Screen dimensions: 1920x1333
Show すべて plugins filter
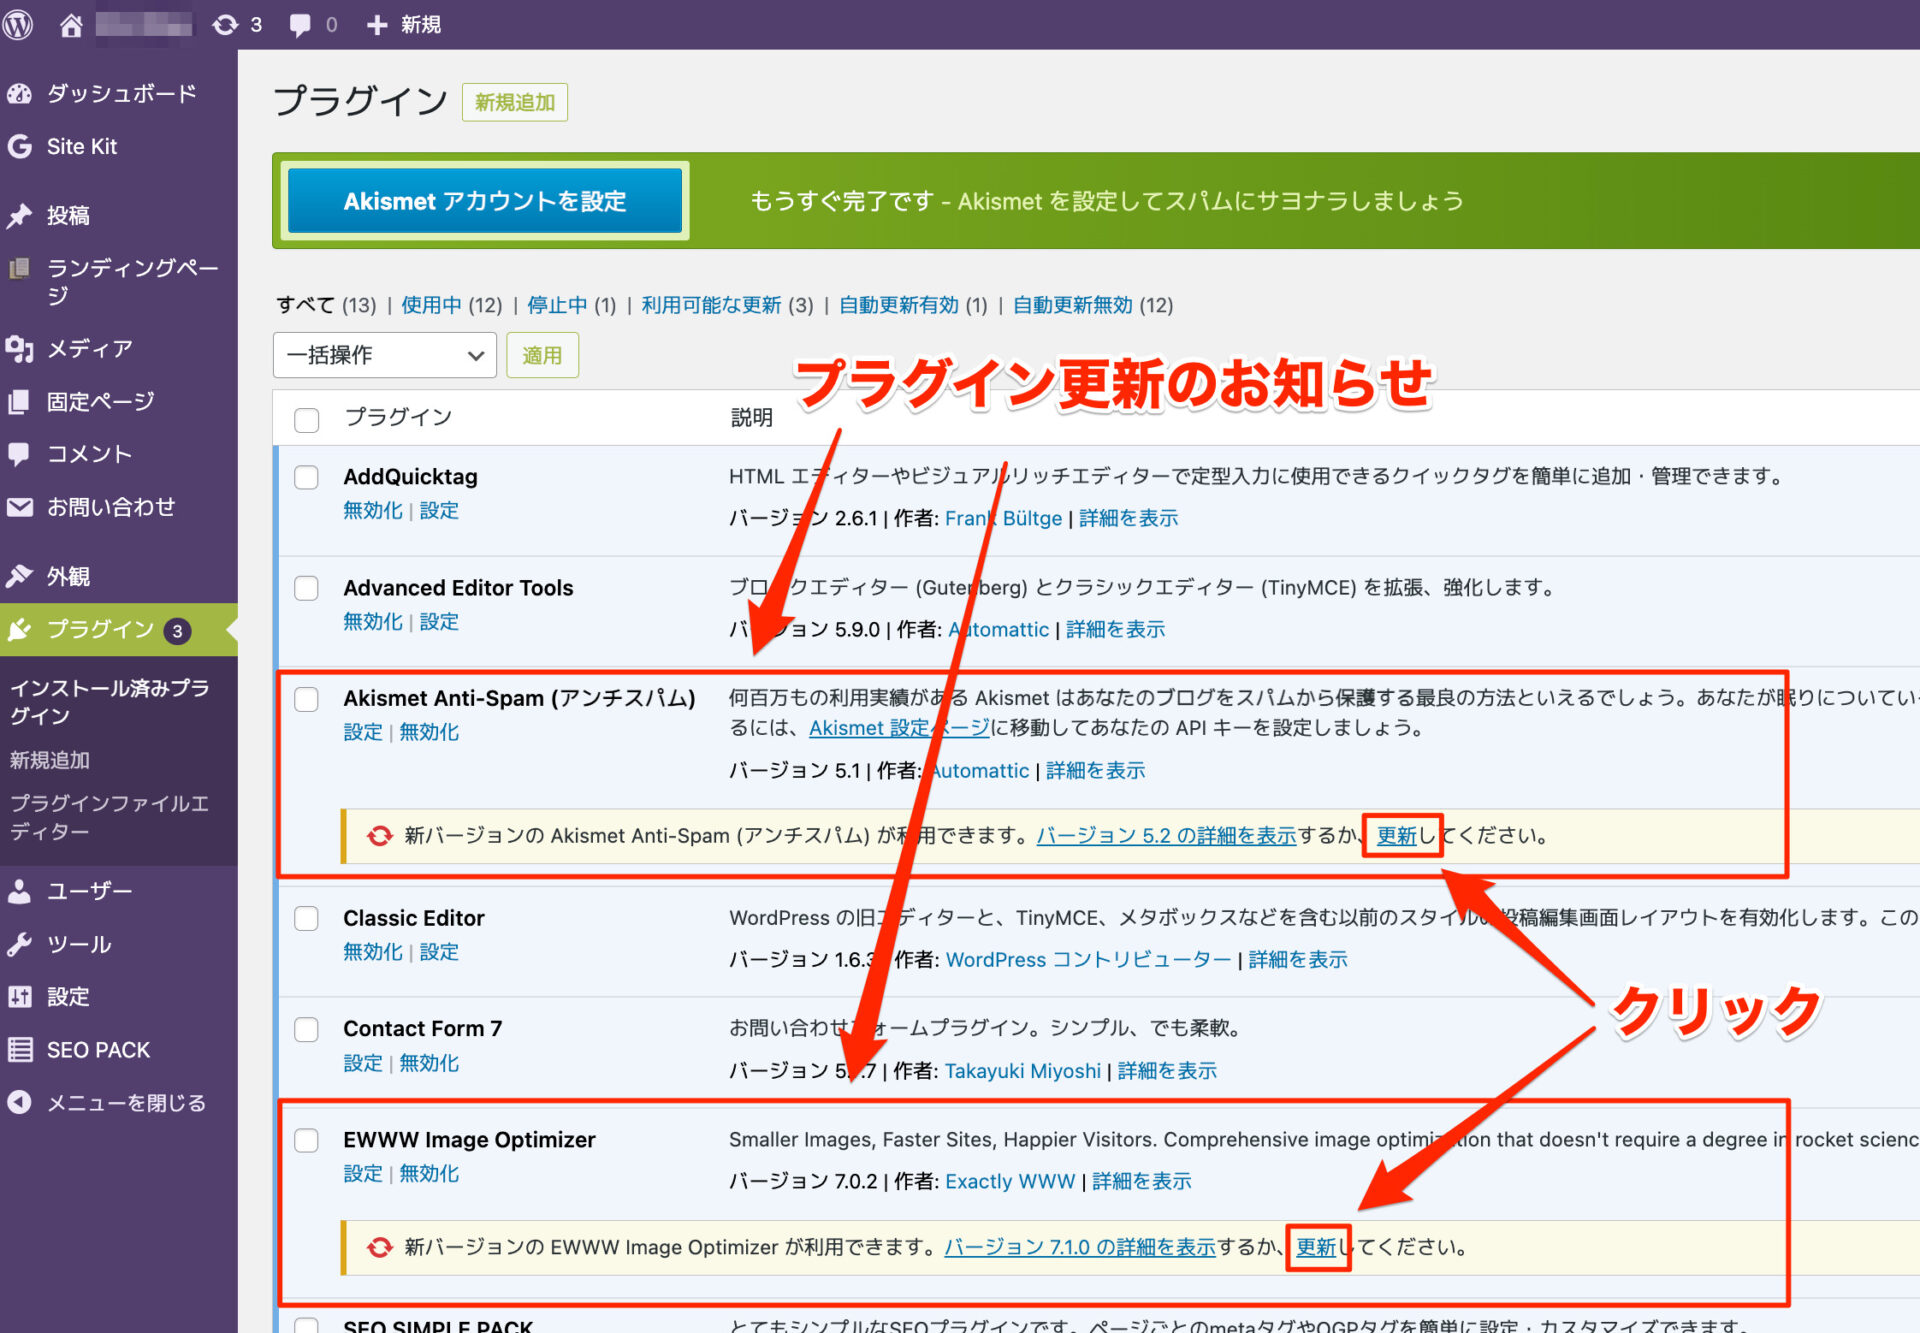pos(306,305)
